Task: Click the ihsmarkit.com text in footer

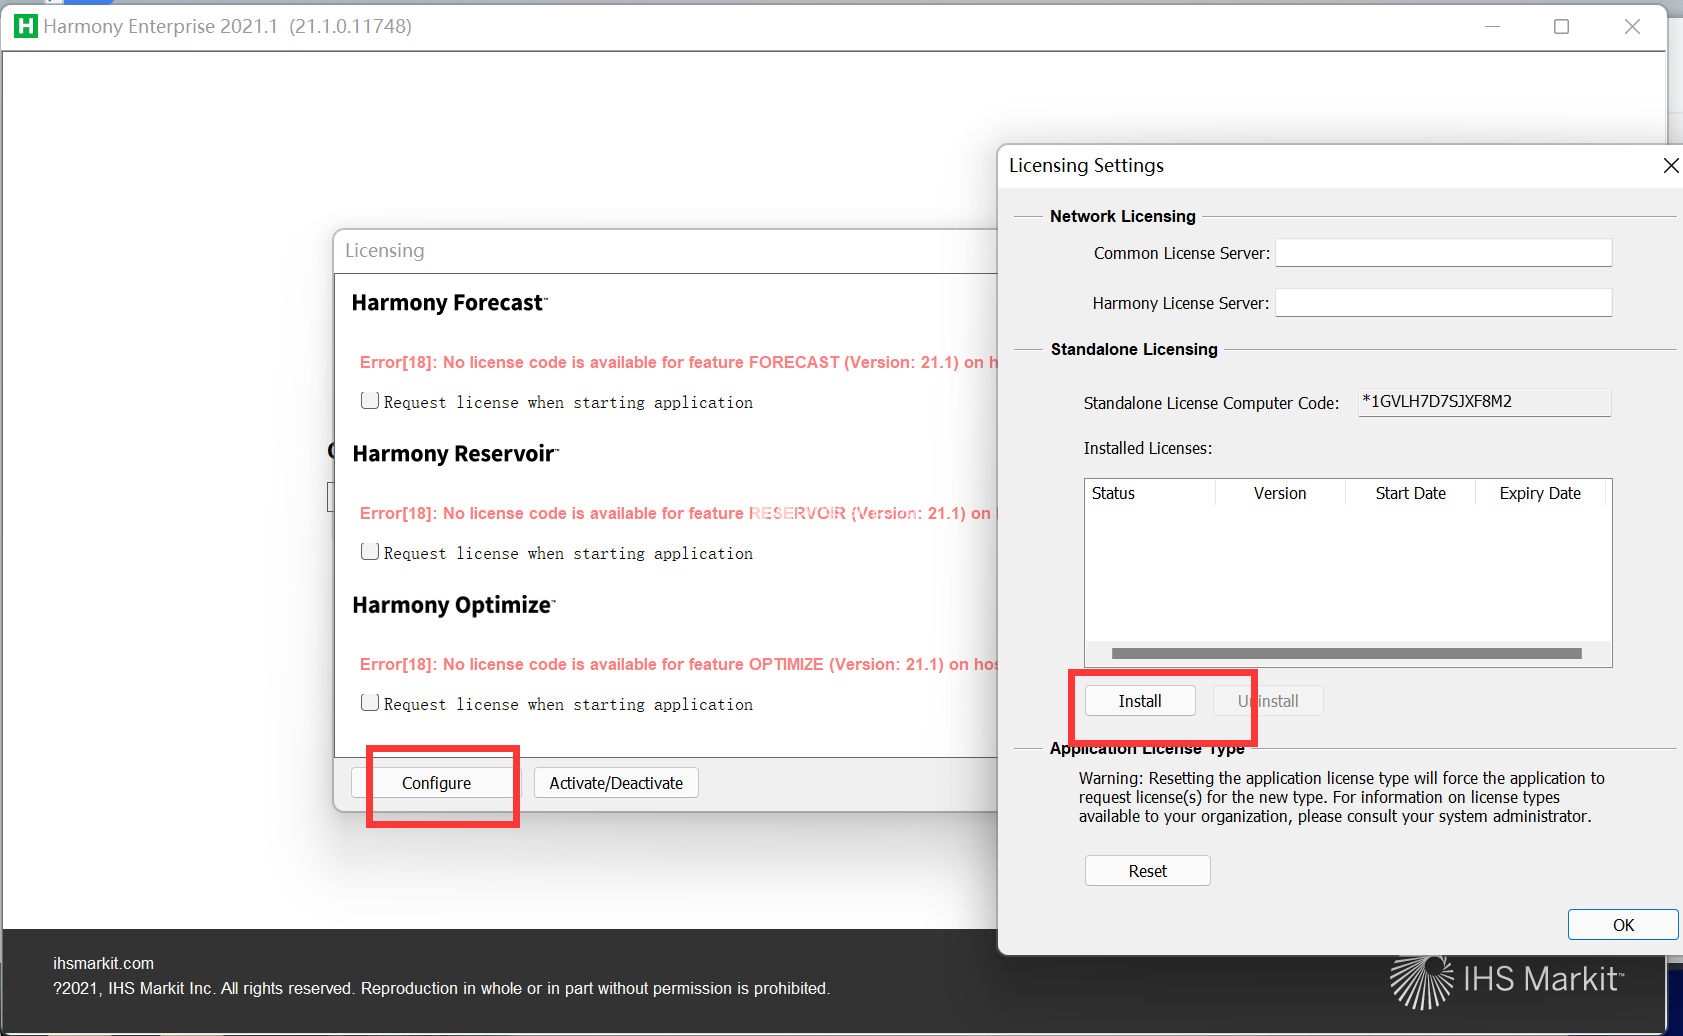Action: coord(103,963)
